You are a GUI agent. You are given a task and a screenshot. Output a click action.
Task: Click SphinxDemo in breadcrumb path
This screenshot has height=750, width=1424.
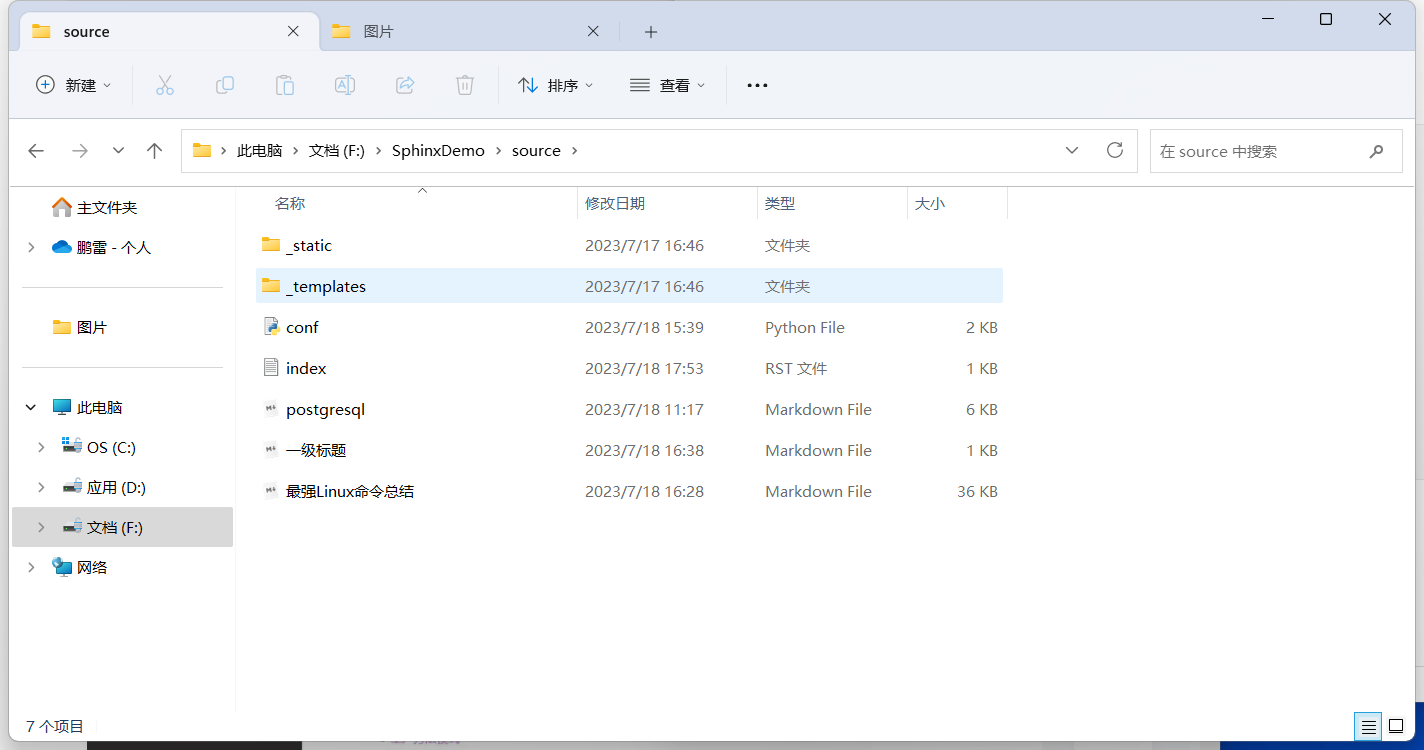438,151
